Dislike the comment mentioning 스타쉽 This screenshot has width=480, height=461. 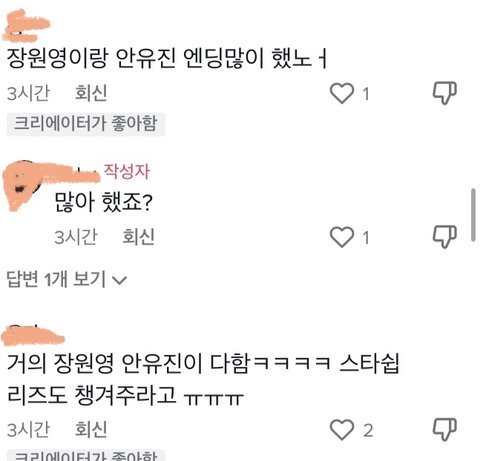pos(444,430)
